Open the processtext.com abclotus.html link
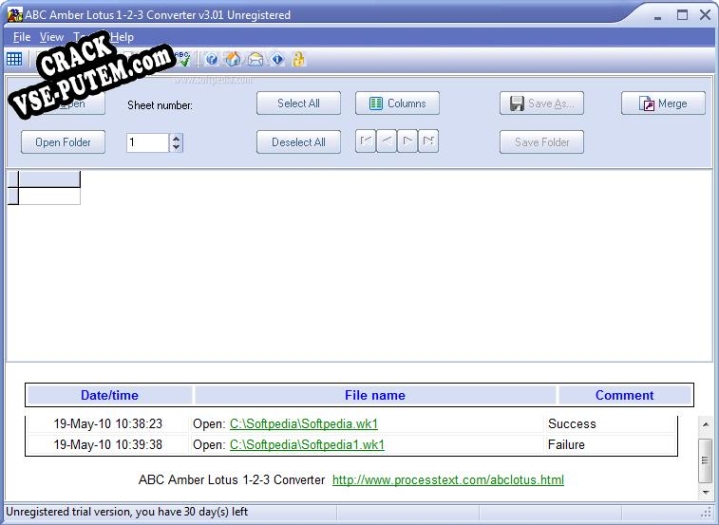This screenshot has width=719, height=525. click(x=448, y=480)
